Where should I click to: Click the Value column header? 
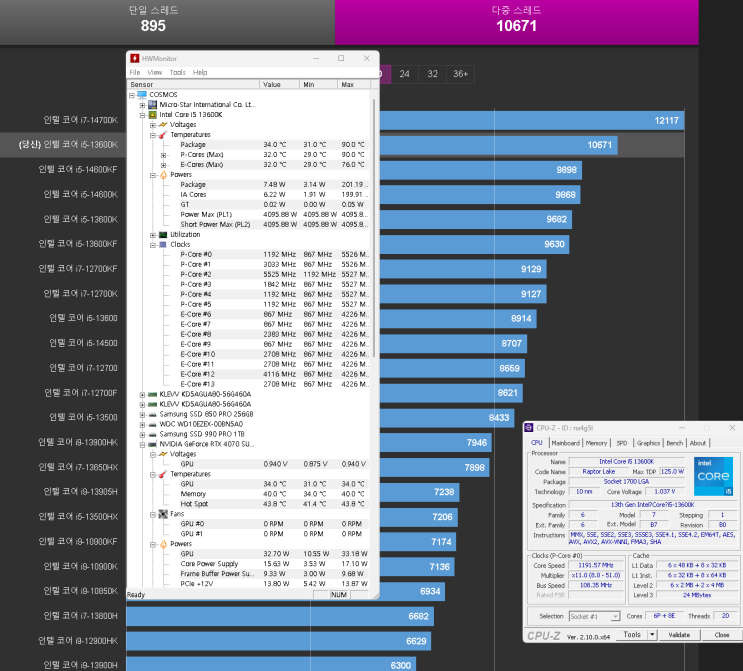(x=280, y=84)
